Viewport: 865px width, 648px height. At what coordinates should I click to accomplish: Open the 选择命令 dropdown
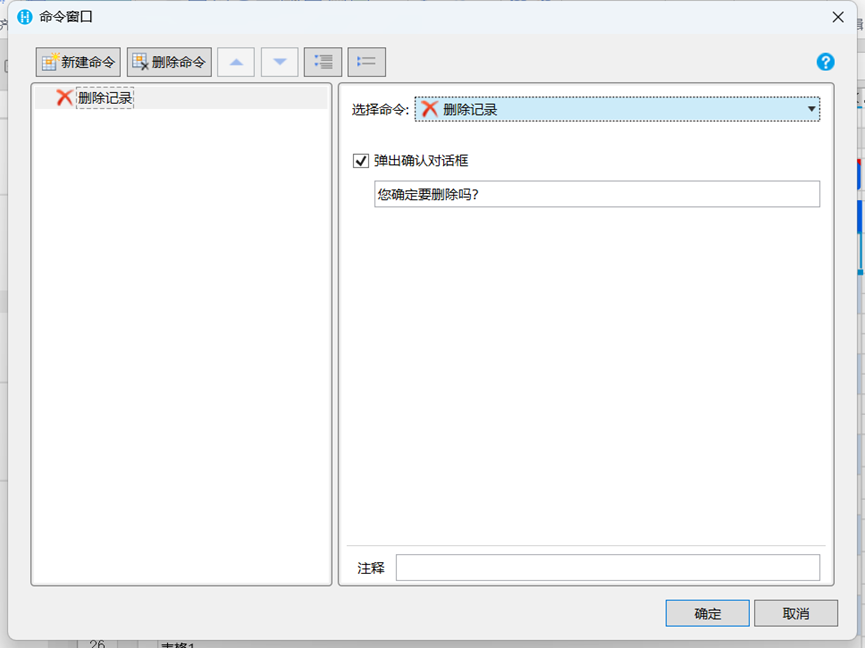pos(617,109)
